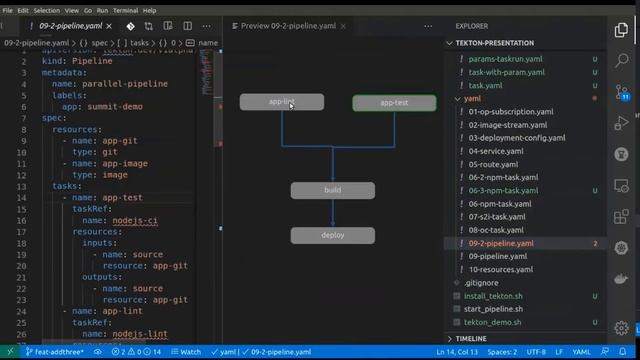Image resolution: width=640 pixels, height=360 pixels.
Task: Open the preview pane more actions ellipsis
Action: [x=428, y=26]
